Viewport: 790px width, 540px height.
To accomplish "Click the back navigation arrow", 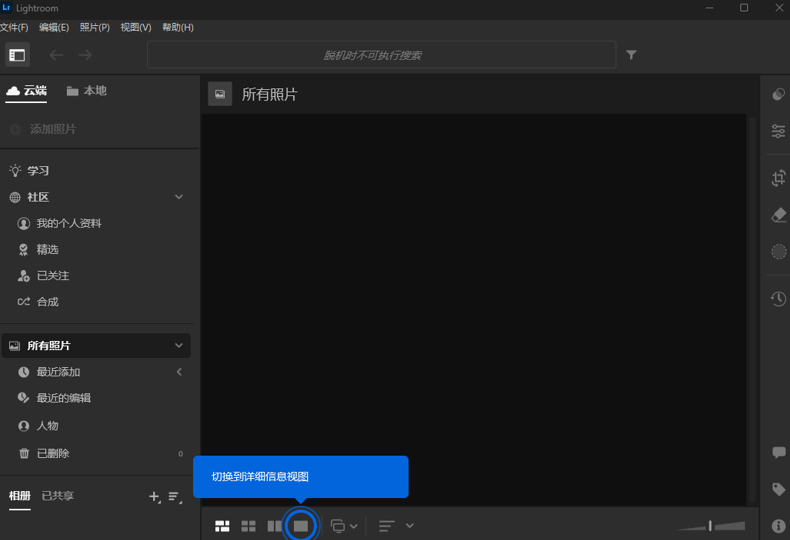I will [56, 55].
